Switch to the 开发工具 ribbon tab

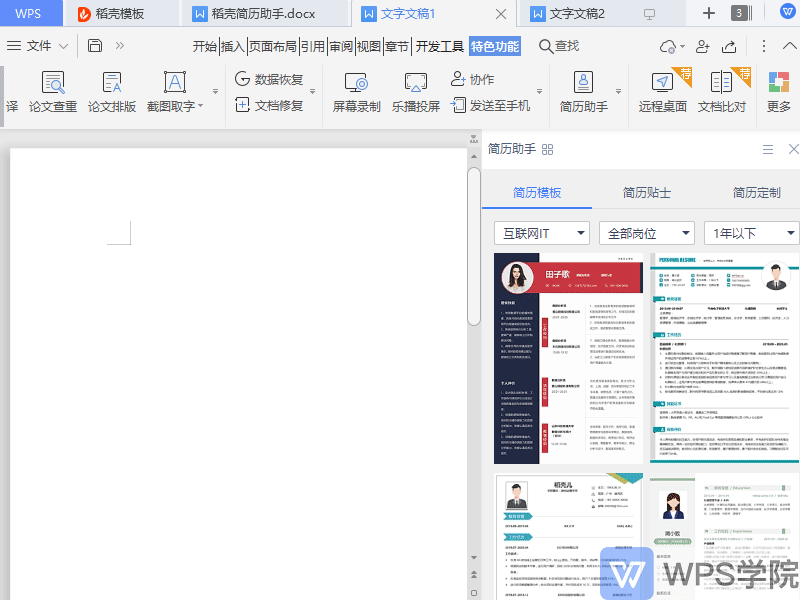pos(439,46)
